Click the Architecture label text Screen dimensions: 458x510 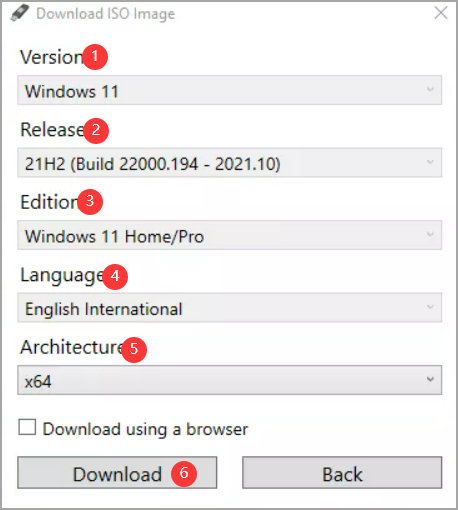pos(72,347)
